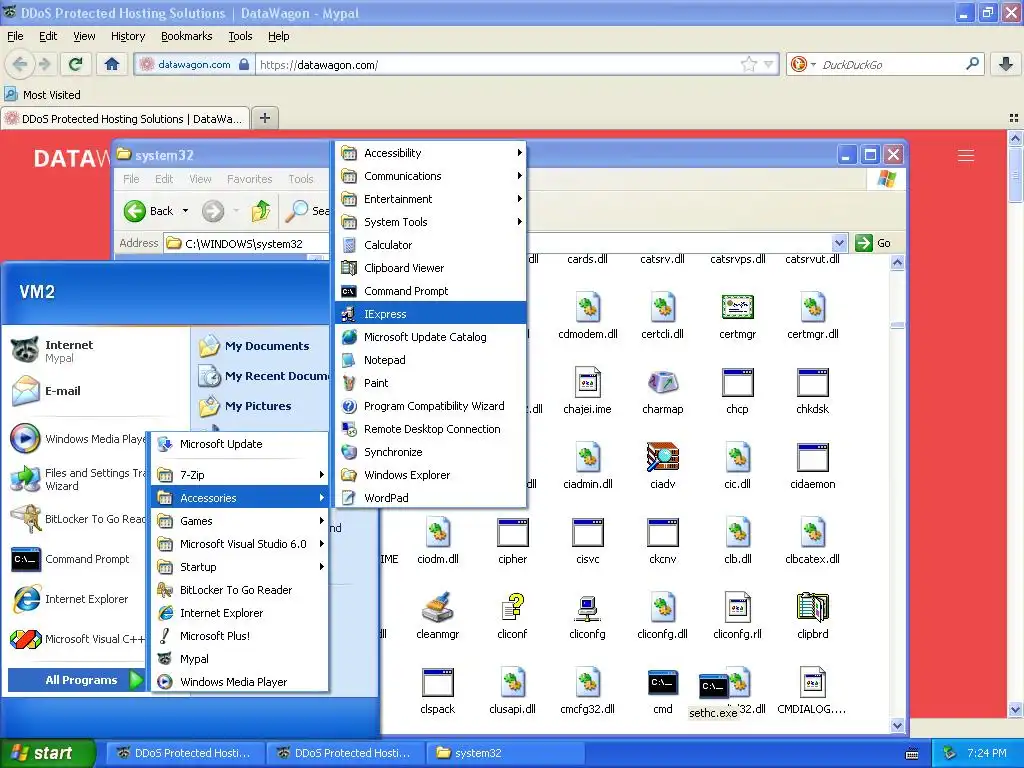Click the Back button in system32 window
The width and height of the screenshot is (1024, 768).
coord(148,211)
